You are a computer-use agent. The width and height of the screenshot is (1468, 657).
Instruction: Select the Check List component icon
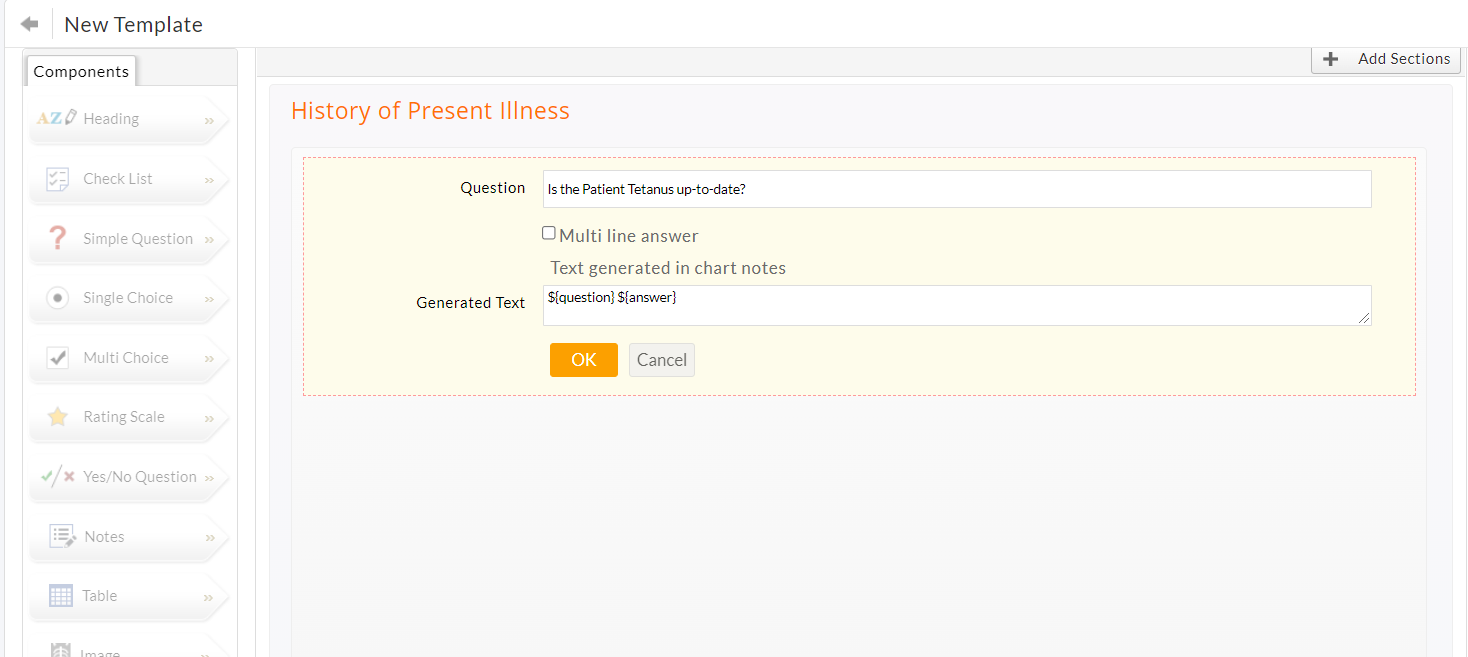(x=57, y=179)
